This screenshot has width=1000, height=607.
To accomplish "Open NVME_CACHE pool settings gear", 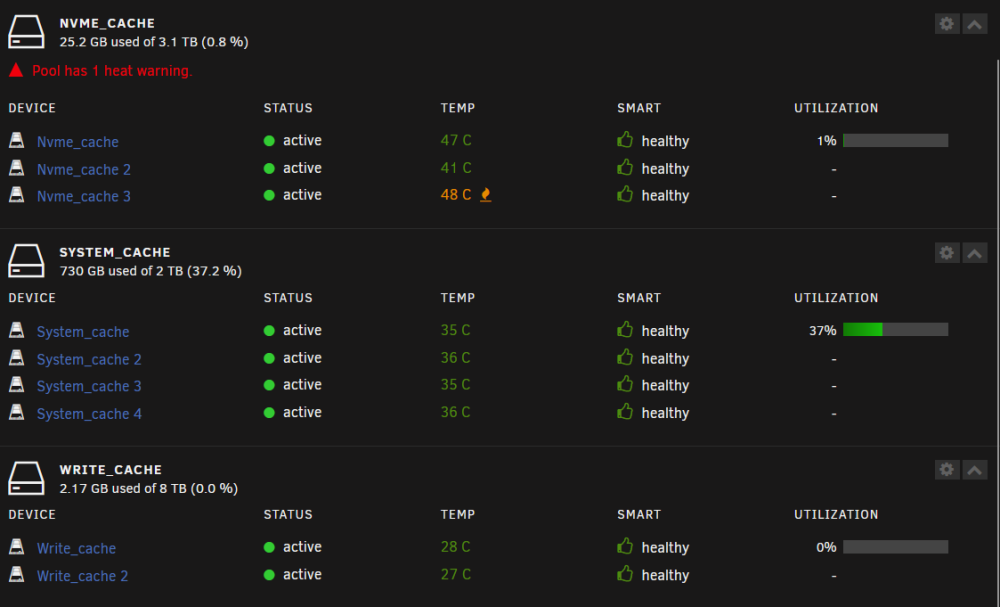I will tap(946, 24).
